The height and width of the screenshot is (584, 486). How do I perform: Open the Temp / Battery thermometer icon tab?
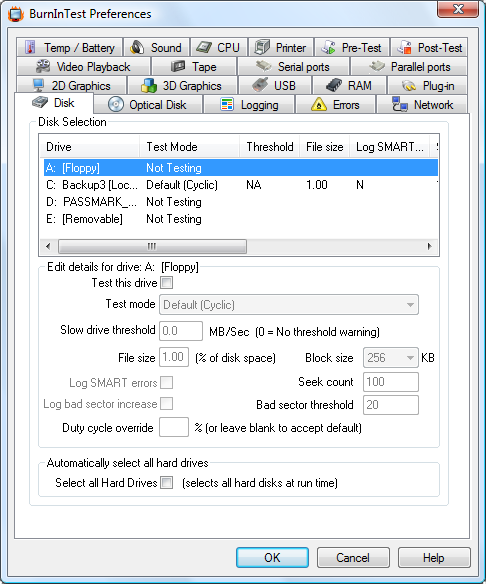pyautogui.click(x=31, y=48)
